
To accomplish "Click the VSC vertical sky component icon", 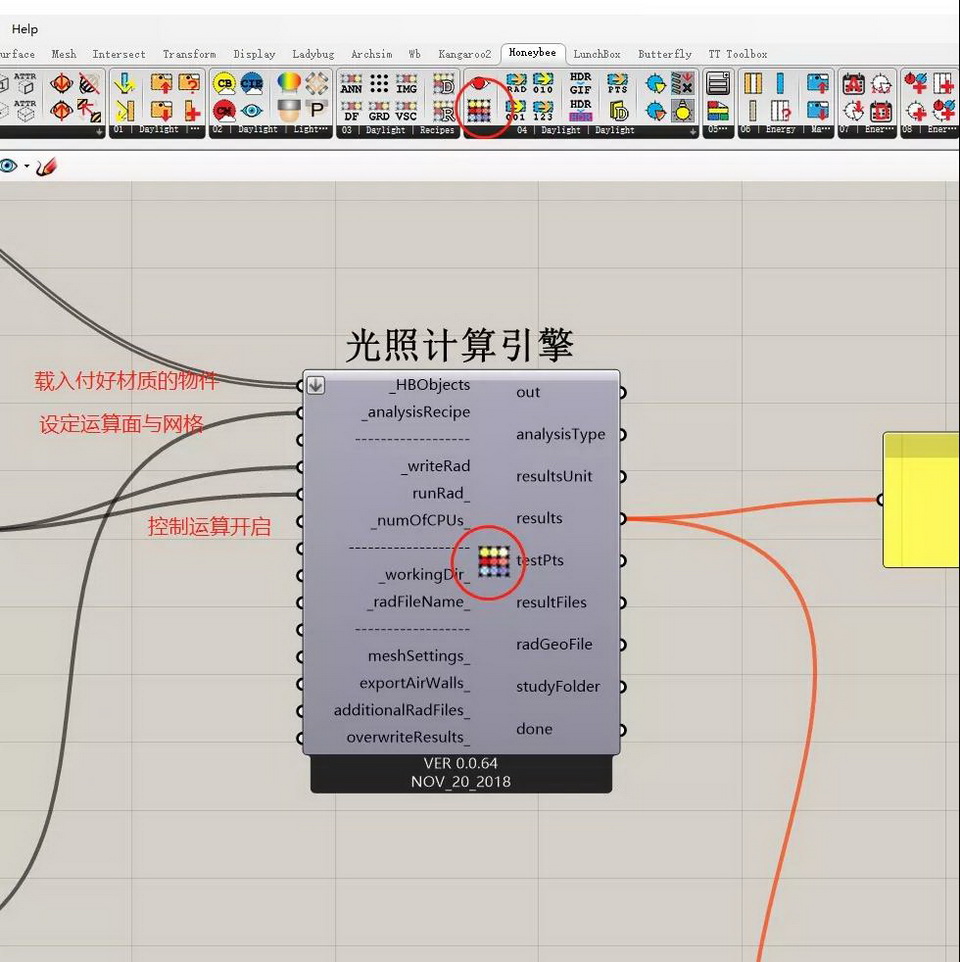I will click(407, 110).
